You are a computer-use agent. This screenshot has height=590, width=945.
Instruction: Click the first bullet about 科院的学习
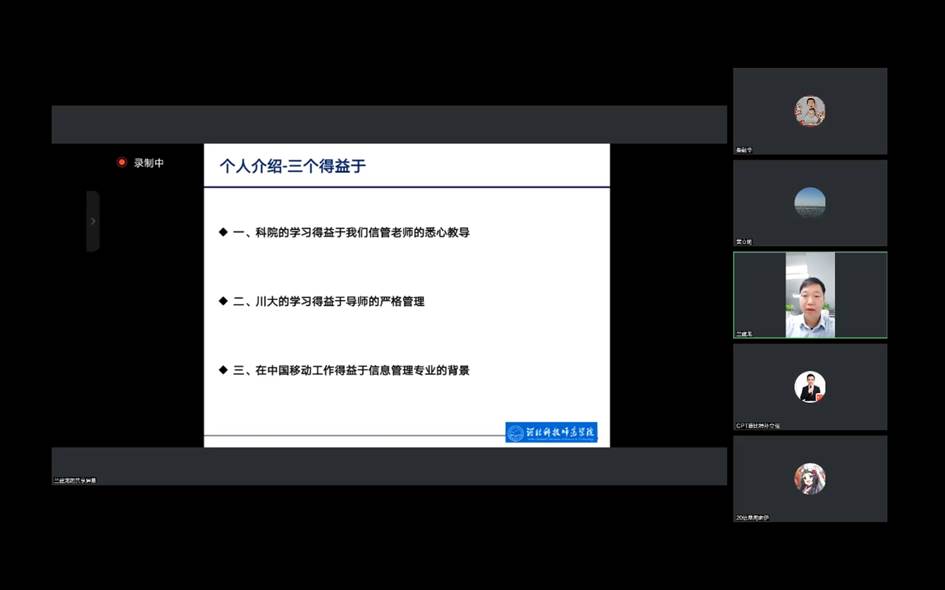351,232
